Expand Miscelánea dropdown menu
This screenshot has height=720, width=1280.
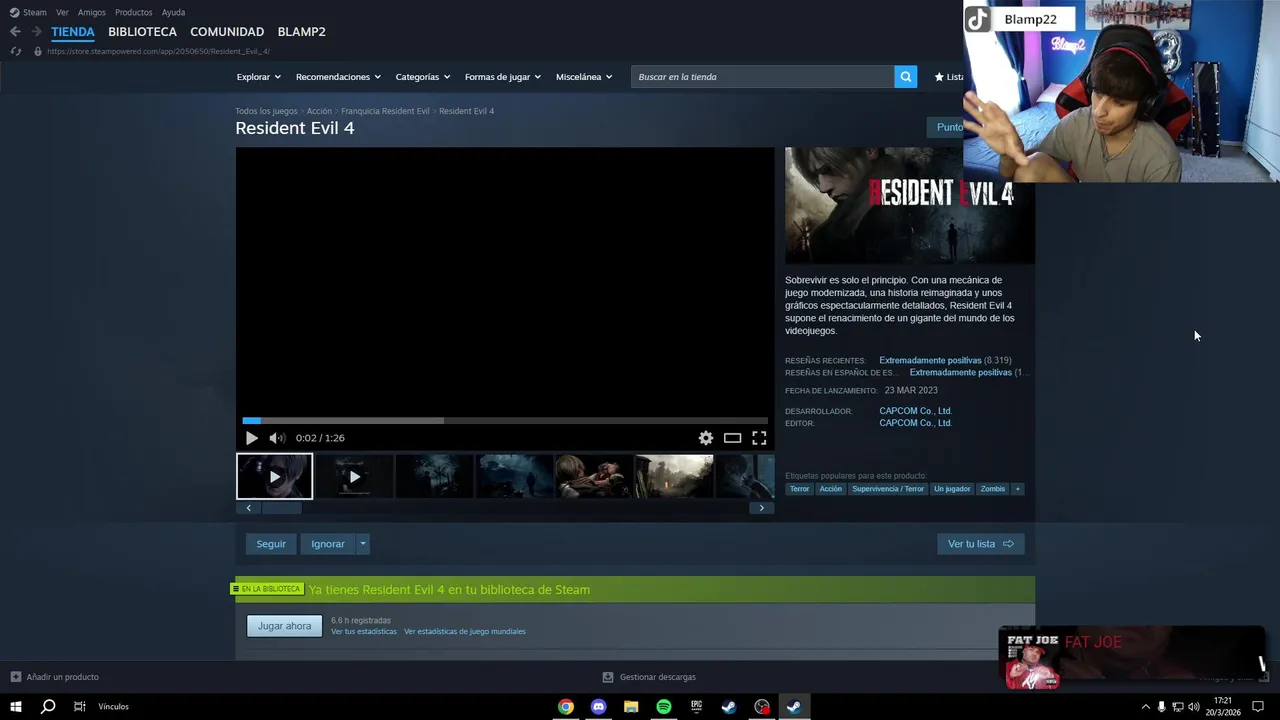[584, 77]
